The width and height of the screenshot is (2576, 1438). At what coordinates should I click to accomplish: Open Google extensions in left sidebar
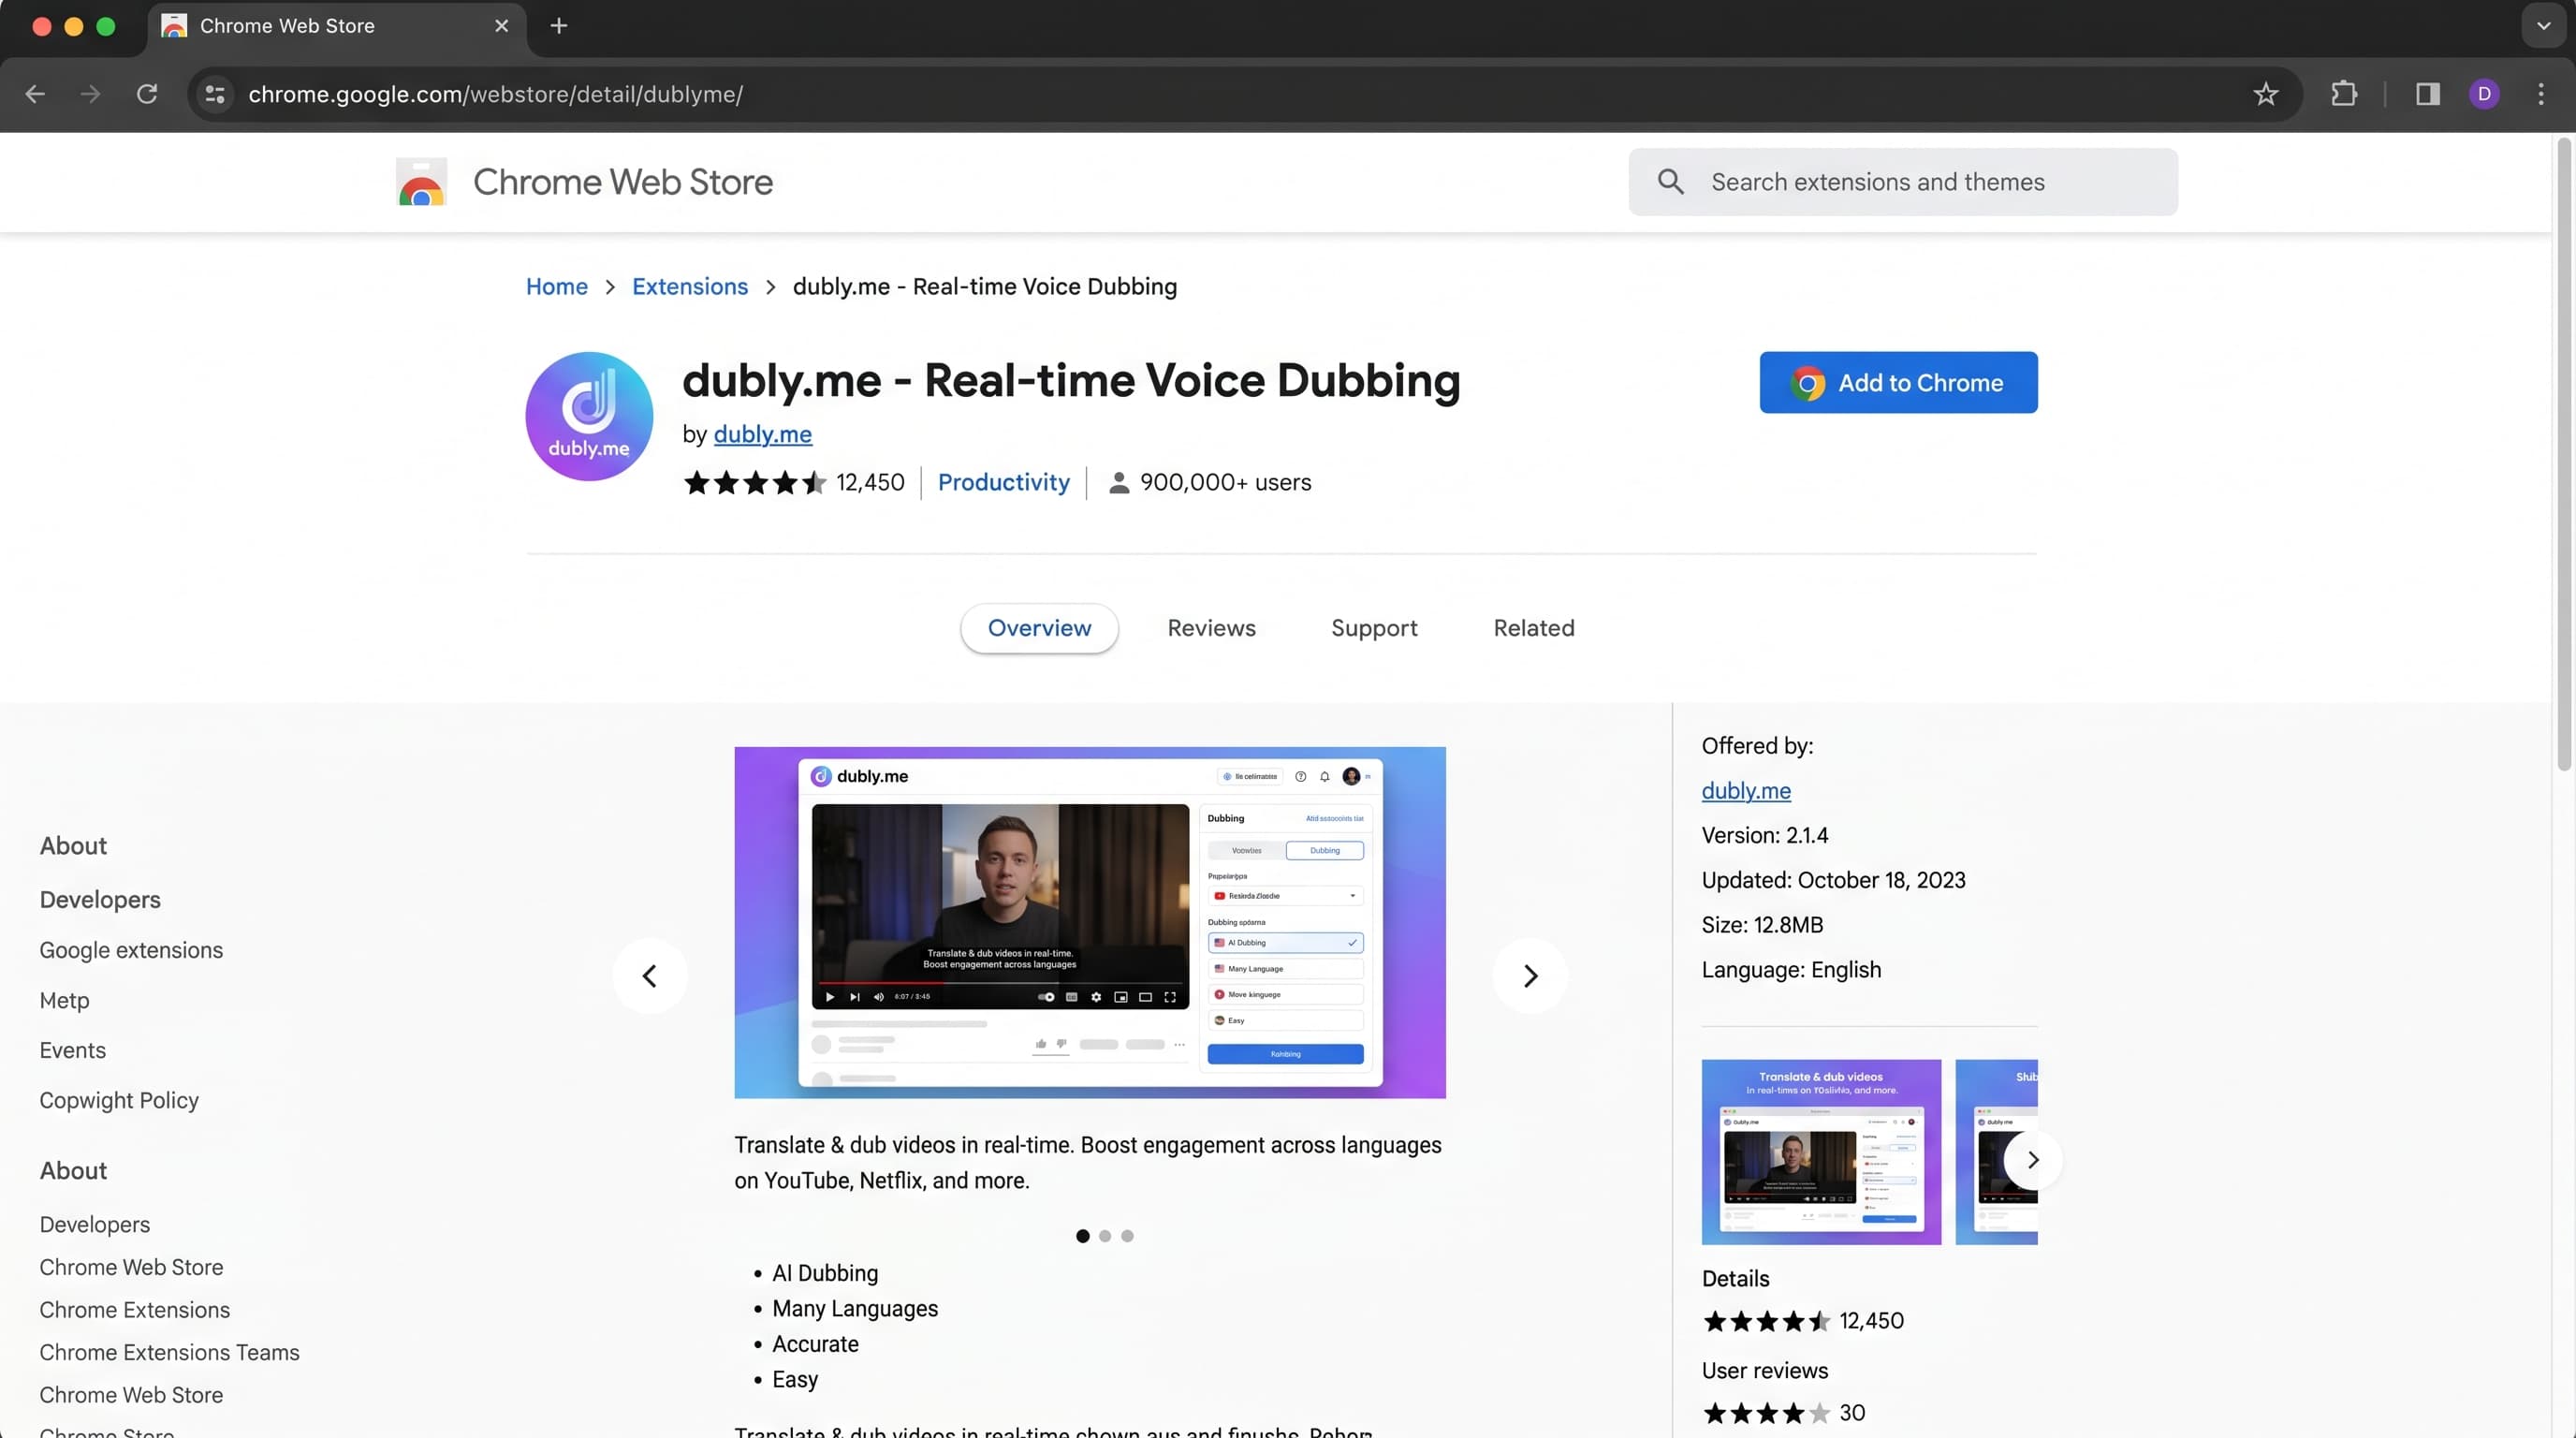(x=131, y=950)
